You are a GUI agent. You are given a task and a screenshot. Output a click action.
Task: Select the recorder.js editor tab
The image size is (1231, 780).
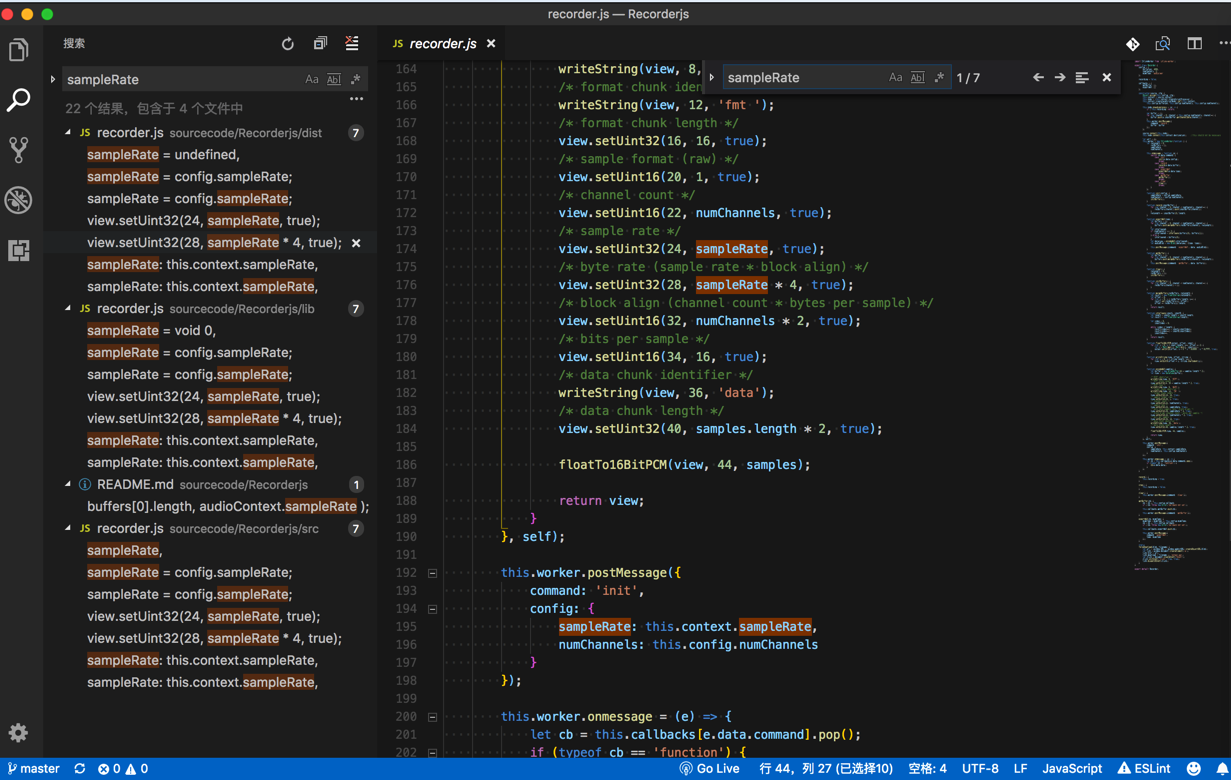[442, 44]
